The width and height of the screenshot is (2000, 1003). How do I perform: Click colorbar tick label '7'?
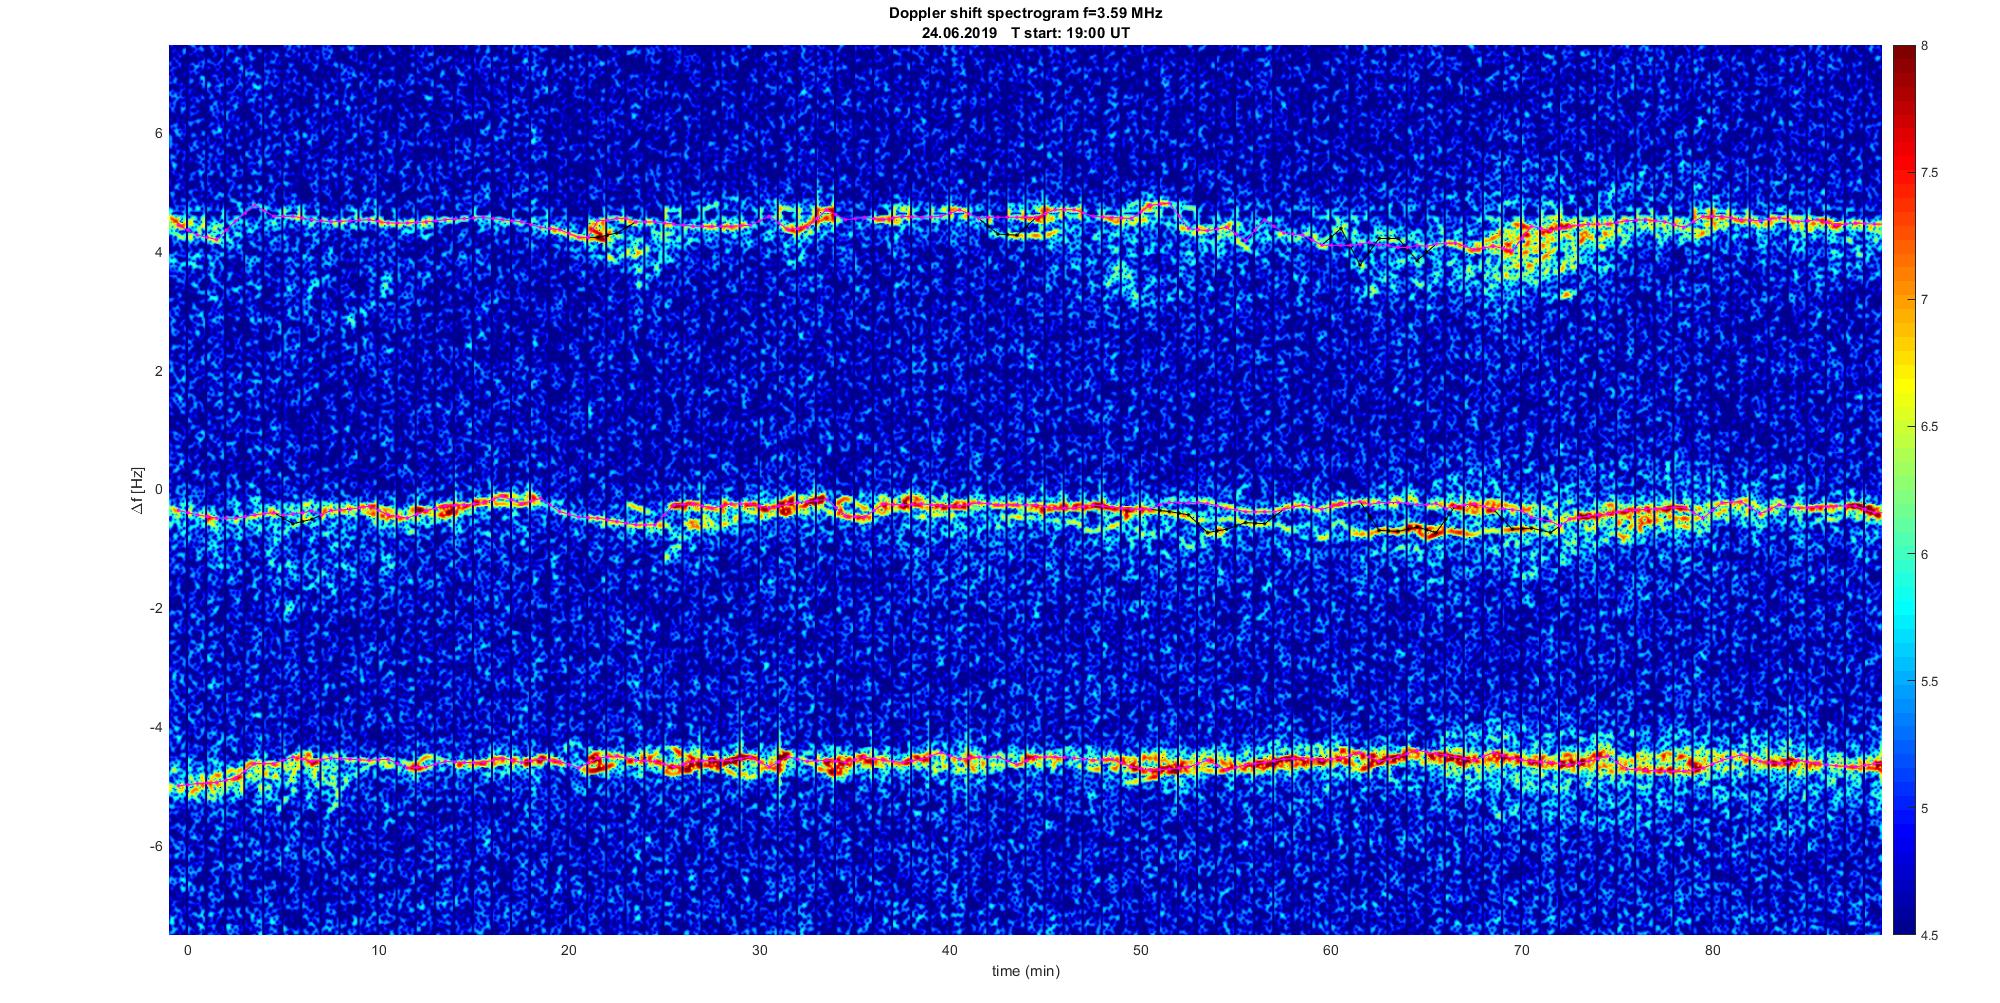pyautogui.click(x=1924, y=300)
